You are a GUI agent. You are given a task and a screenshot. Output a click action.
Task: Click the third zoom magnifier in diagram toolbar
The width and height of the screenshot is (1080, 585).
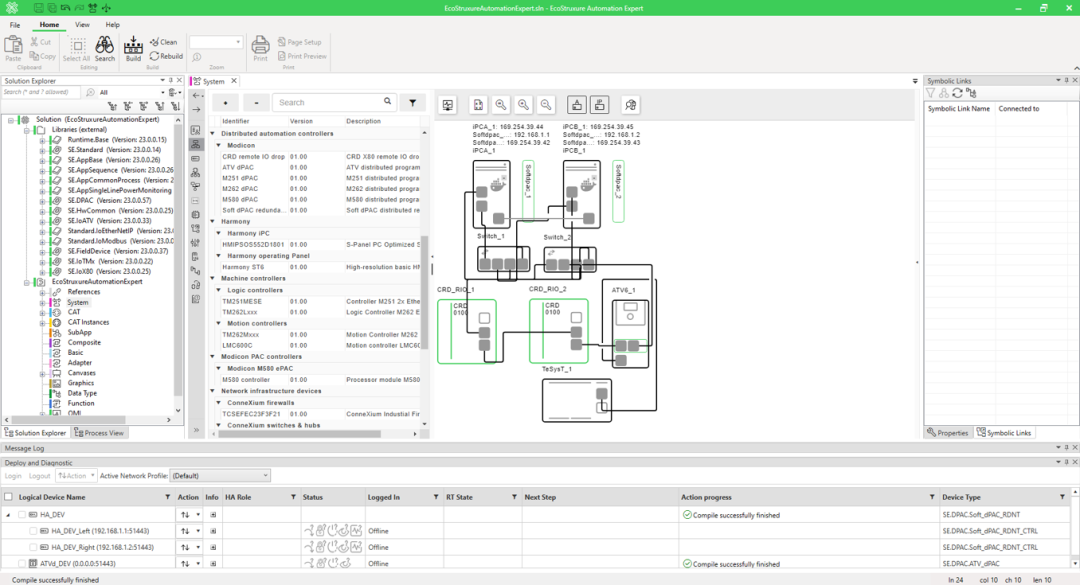tap(546, 105)
